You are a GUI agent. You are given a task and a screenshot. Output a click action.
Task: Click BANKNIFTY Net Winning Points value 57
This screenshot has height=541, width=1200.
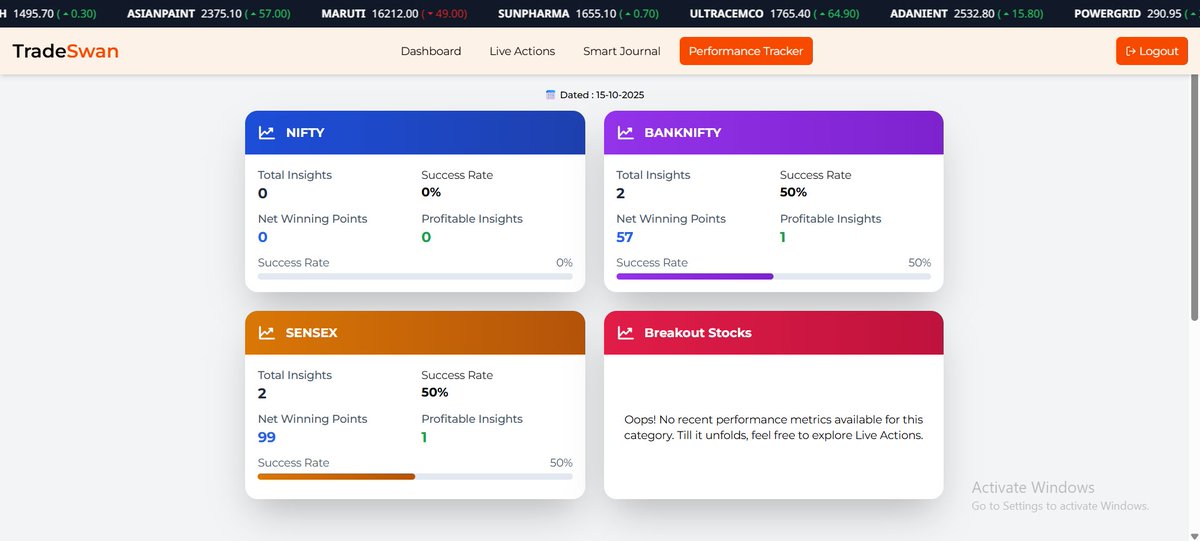[x=624, y=237]
